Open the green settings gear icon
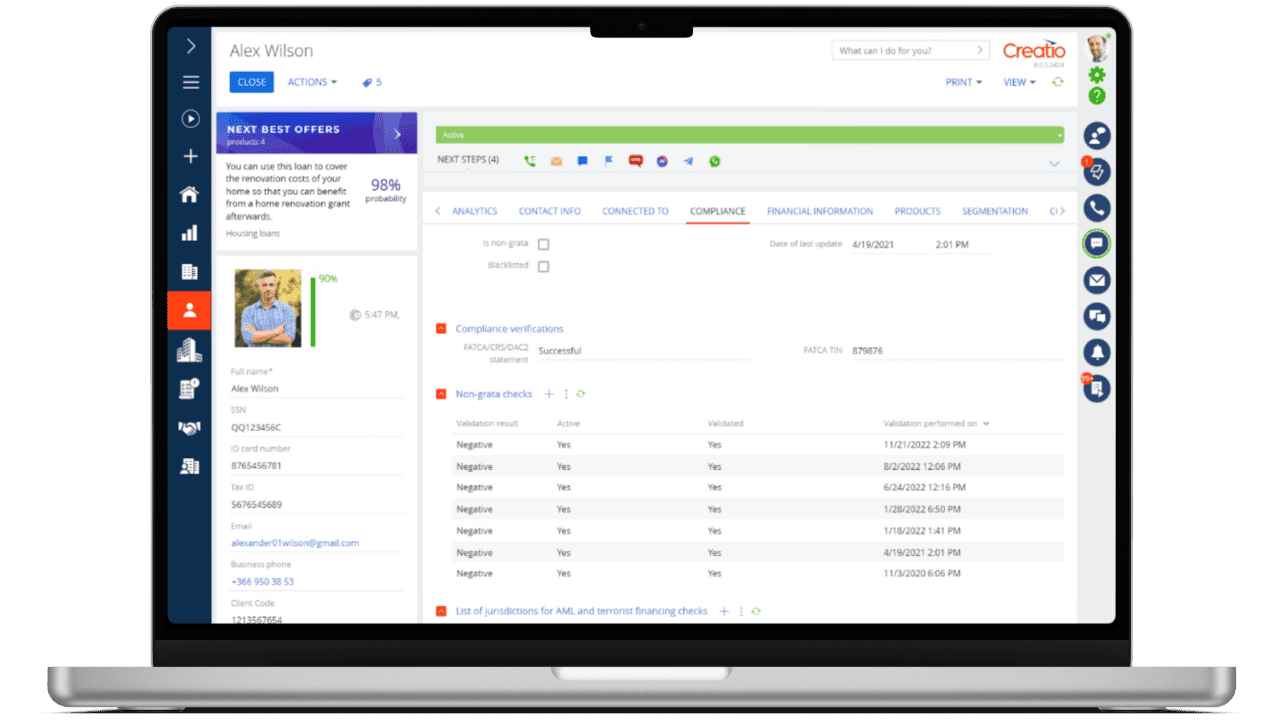Image resolution: width=1280 pixels, height=720 pixels. point(1097,75)
